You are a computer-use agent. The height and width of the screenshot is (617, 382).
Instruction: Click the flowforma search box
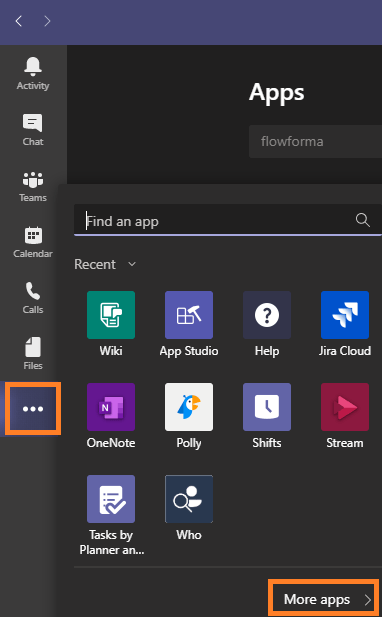[315, 142]
